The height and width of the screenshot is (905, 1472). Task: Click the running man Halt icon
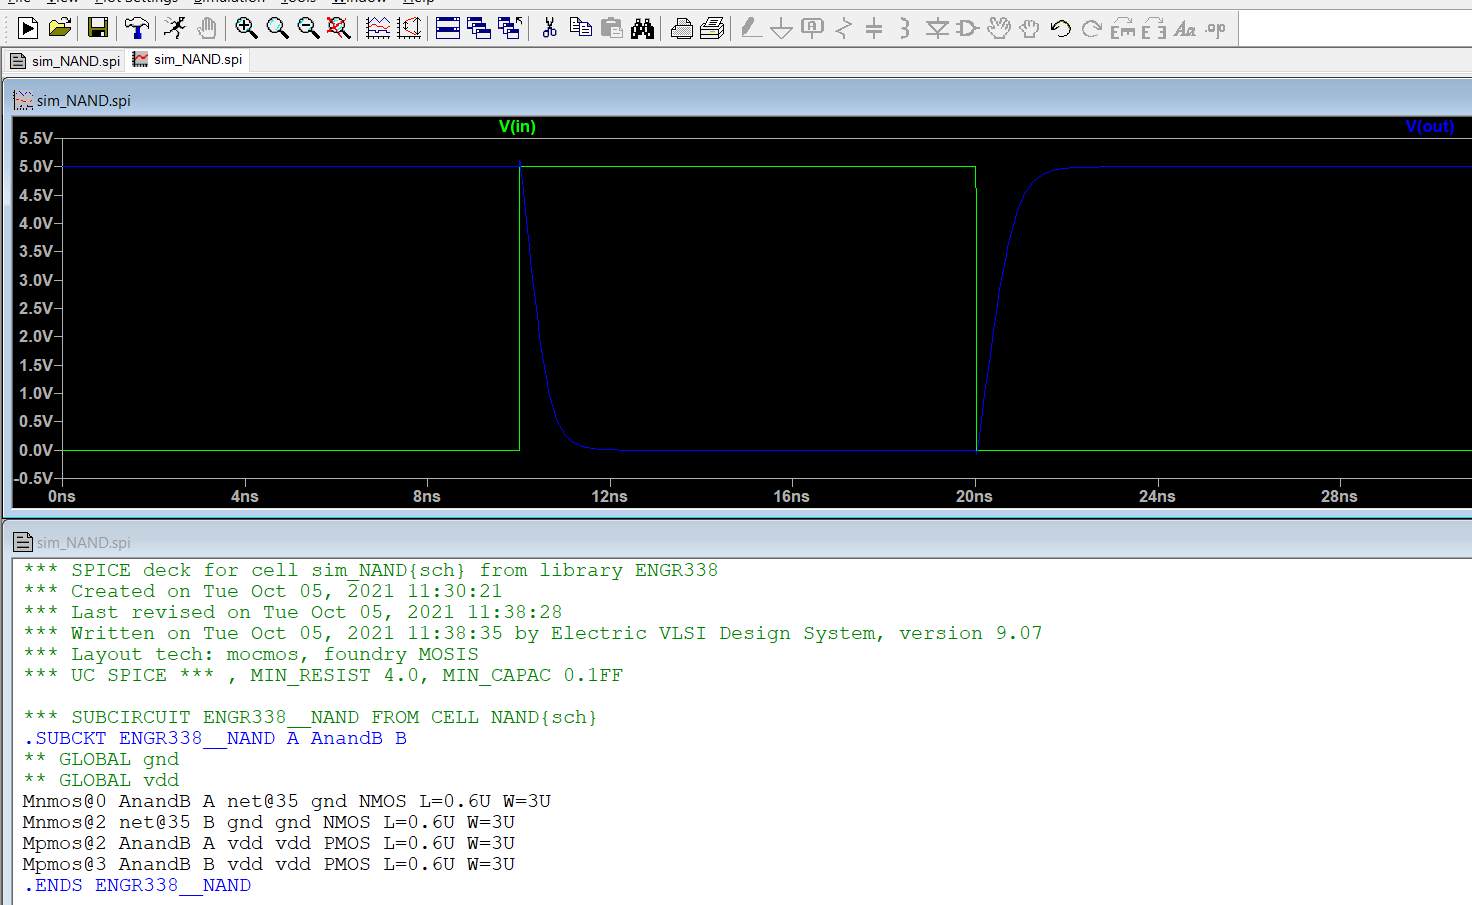pyautogui.click(x=175, y=28)
